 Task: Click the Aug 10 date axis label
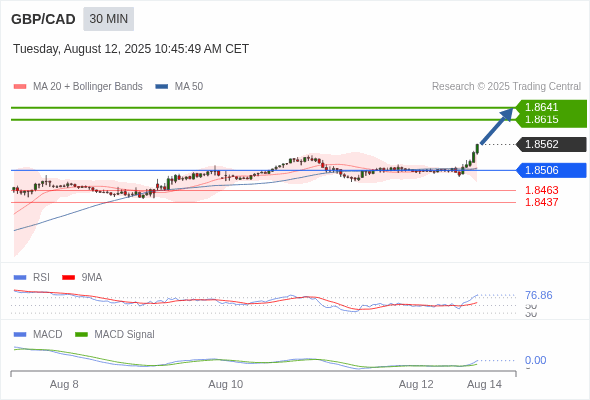click(x=225, y=384)
